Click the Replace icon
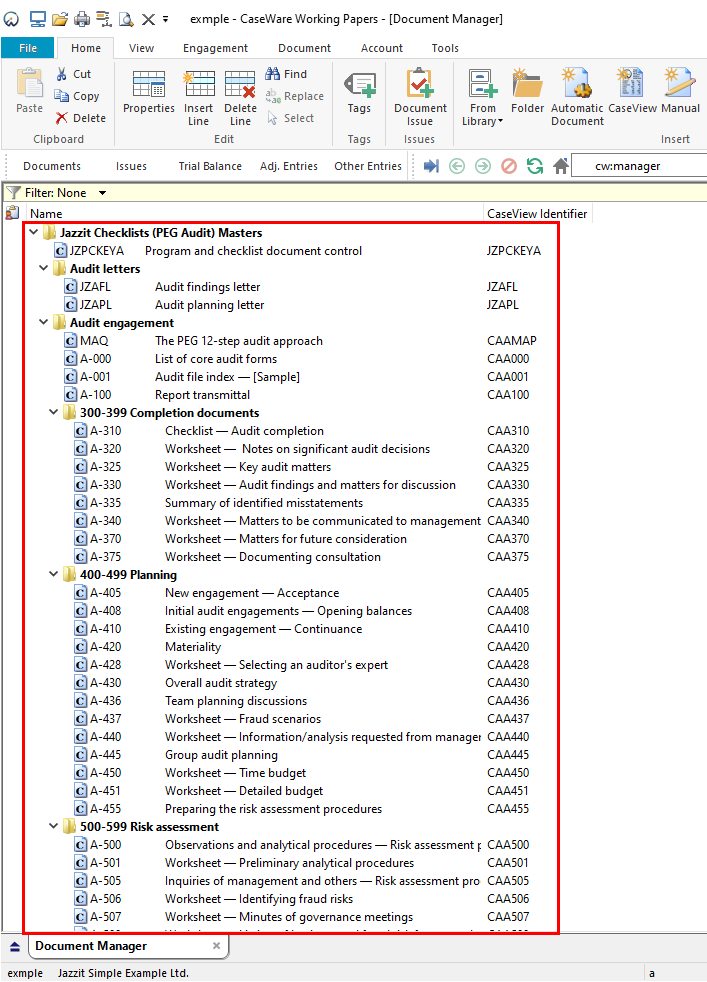 [x=272, y=96]
